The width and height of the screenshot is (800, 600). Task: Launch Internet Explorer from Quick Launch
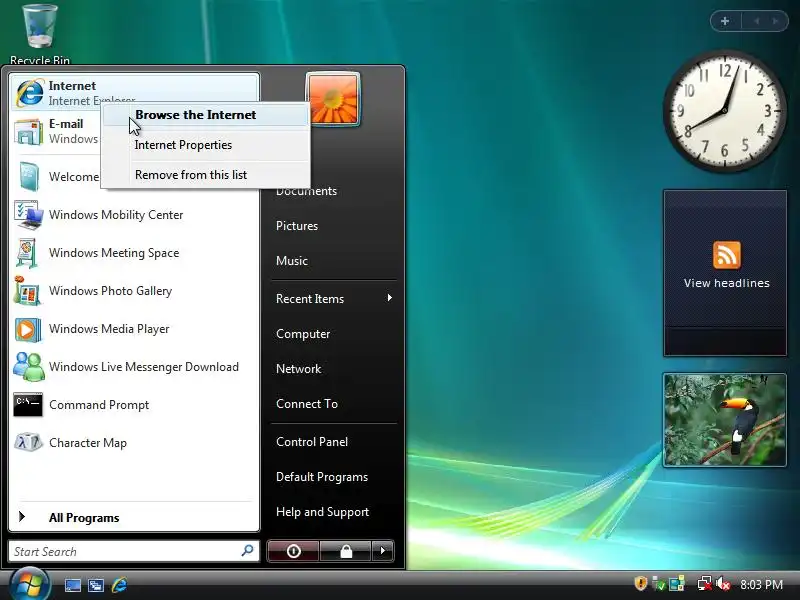click(x=119, y=585)
